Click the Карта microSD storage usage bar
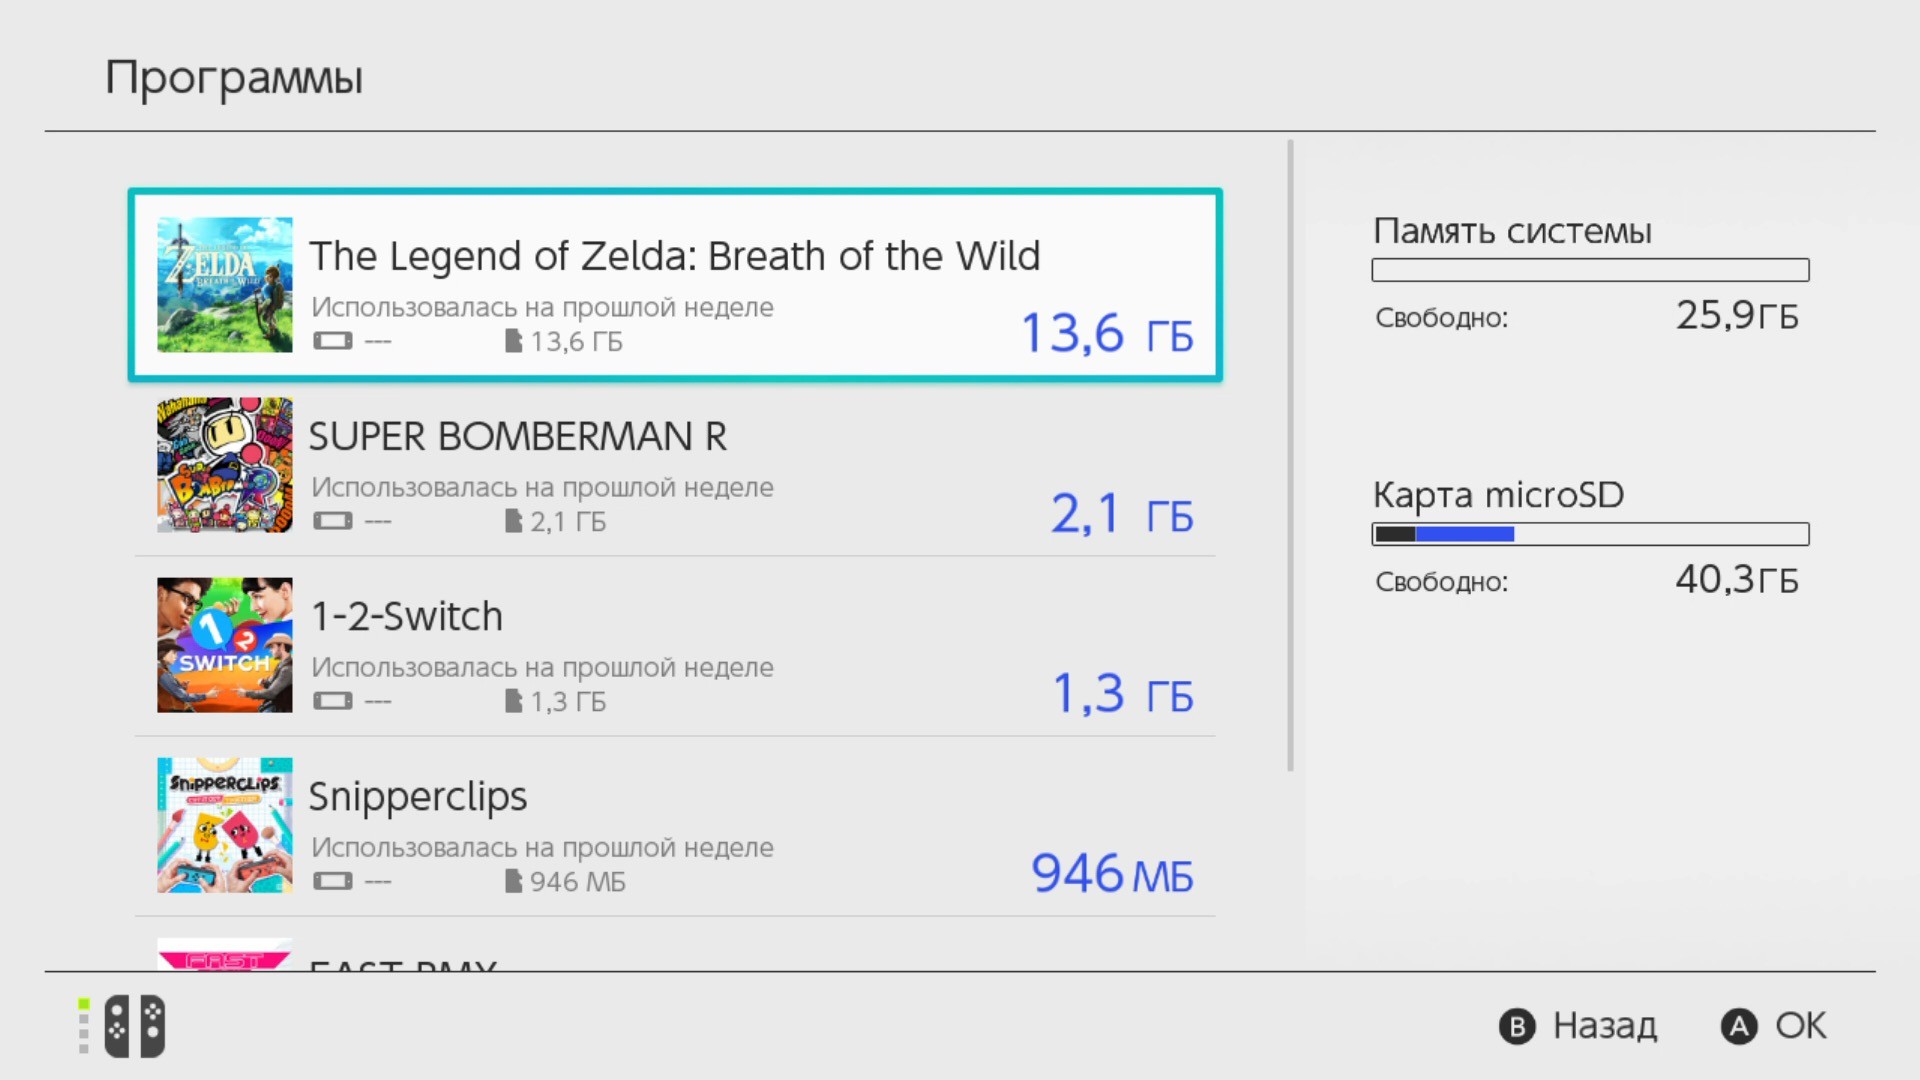 1590,534
